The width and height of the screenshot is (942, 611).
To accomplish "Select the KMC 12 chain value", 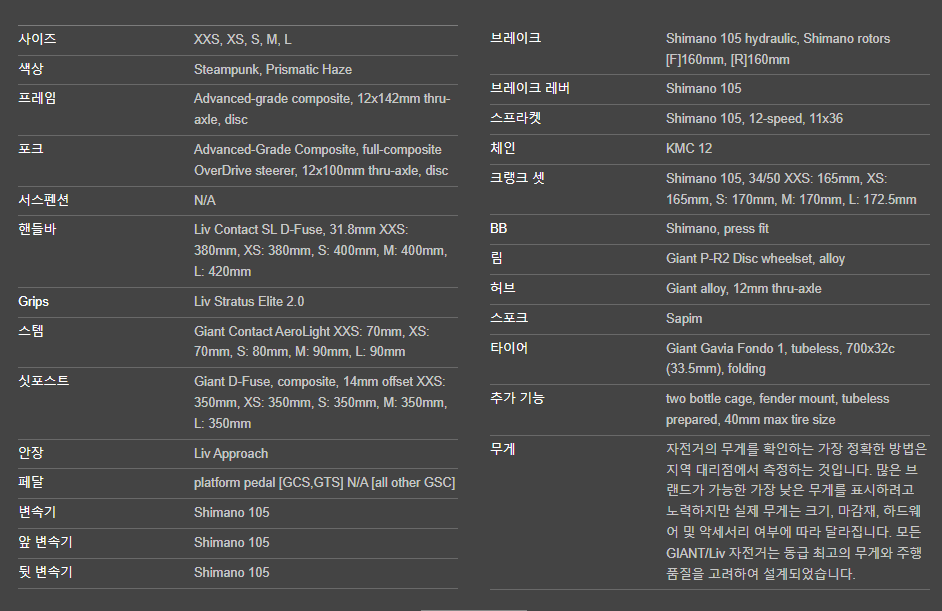I will [x=689, y=148].
